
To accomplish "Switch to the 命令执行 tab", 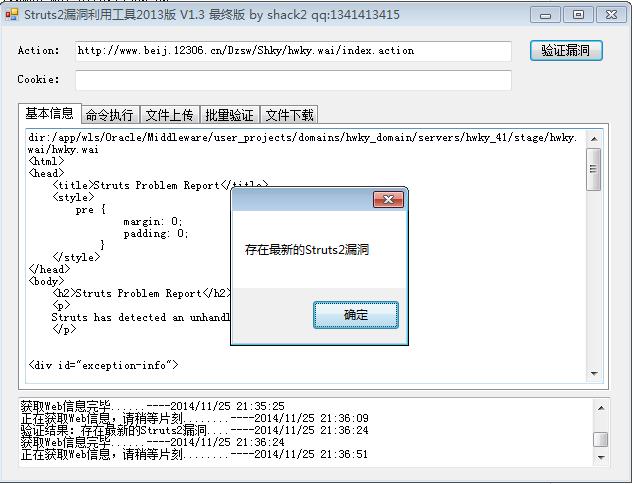I will coord(110,115).
